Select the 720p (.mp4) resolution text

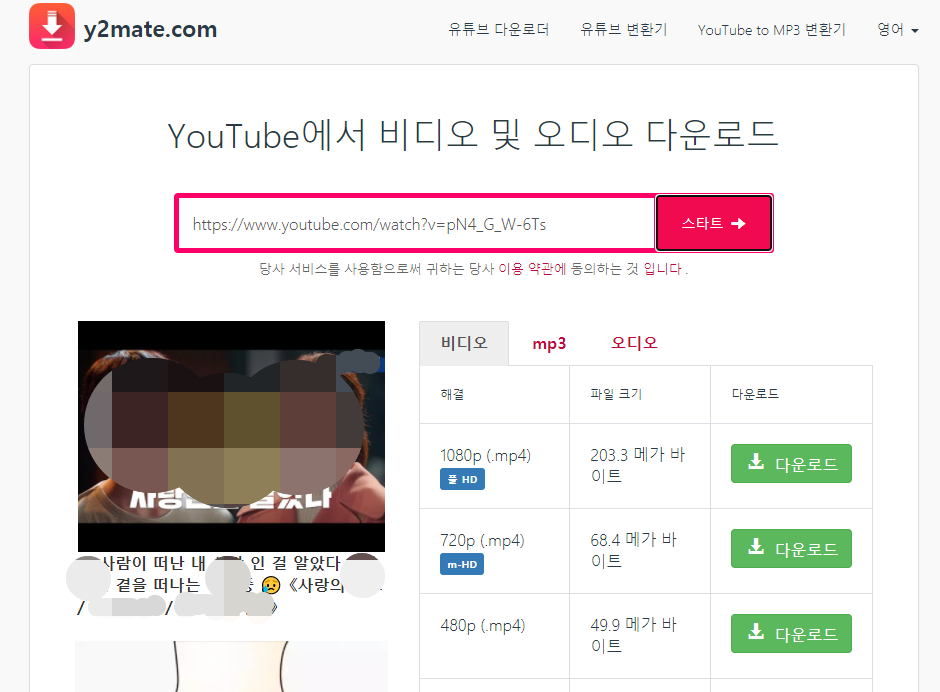[483, 541]
